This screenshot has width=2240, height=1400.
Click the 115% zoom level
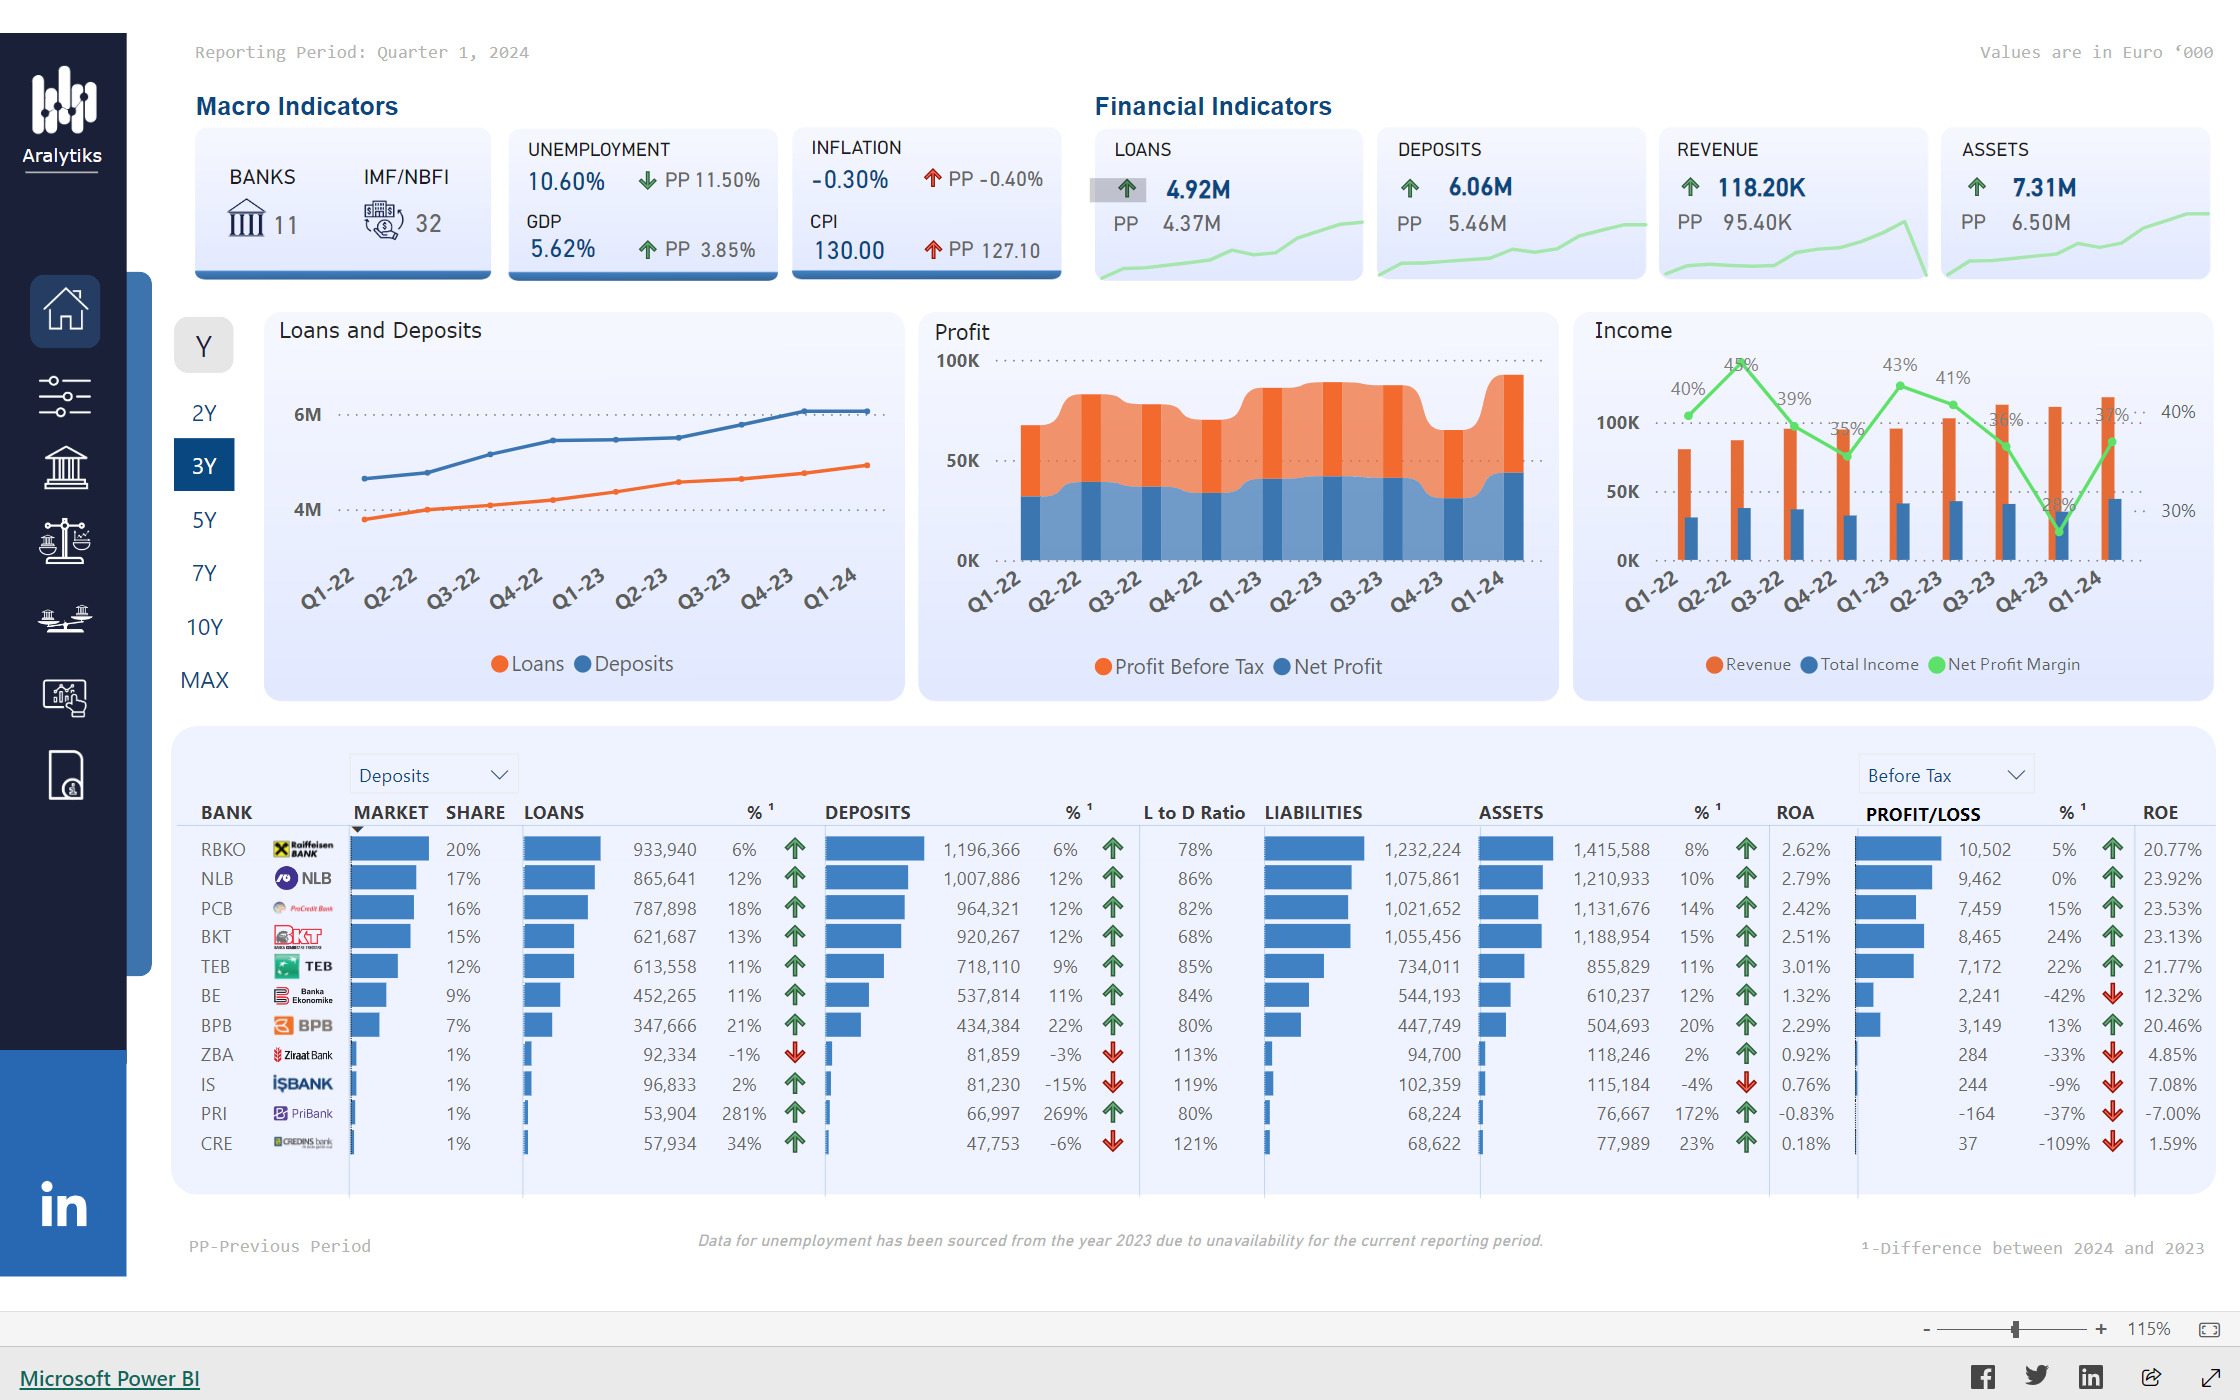2149,1329
